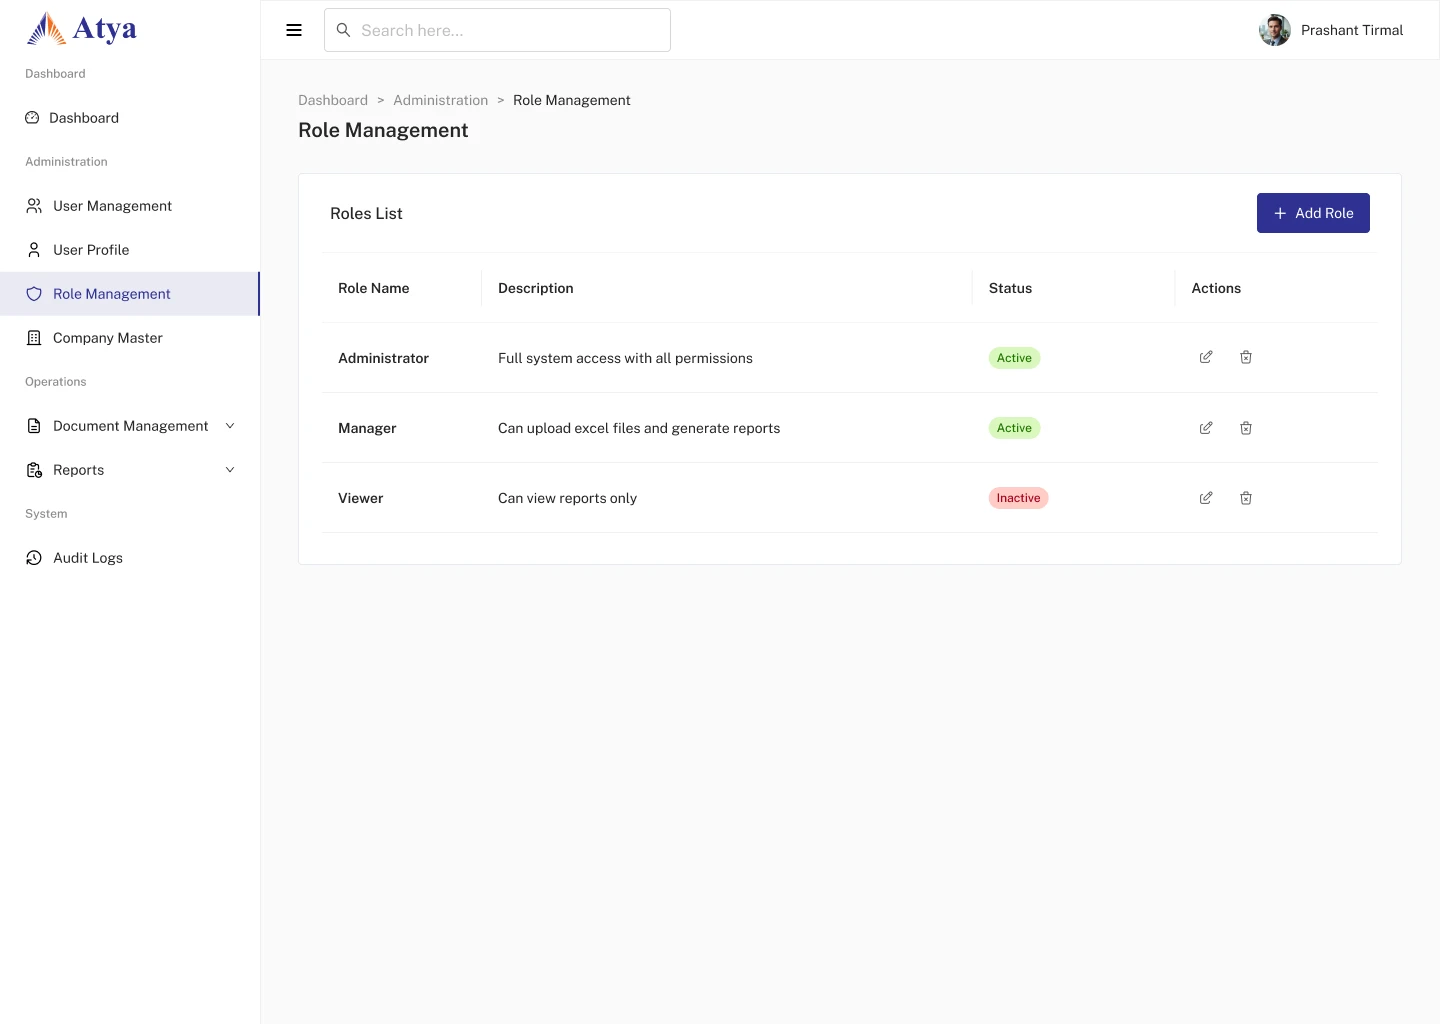Click the Role Management breadcrumb text

572,100
